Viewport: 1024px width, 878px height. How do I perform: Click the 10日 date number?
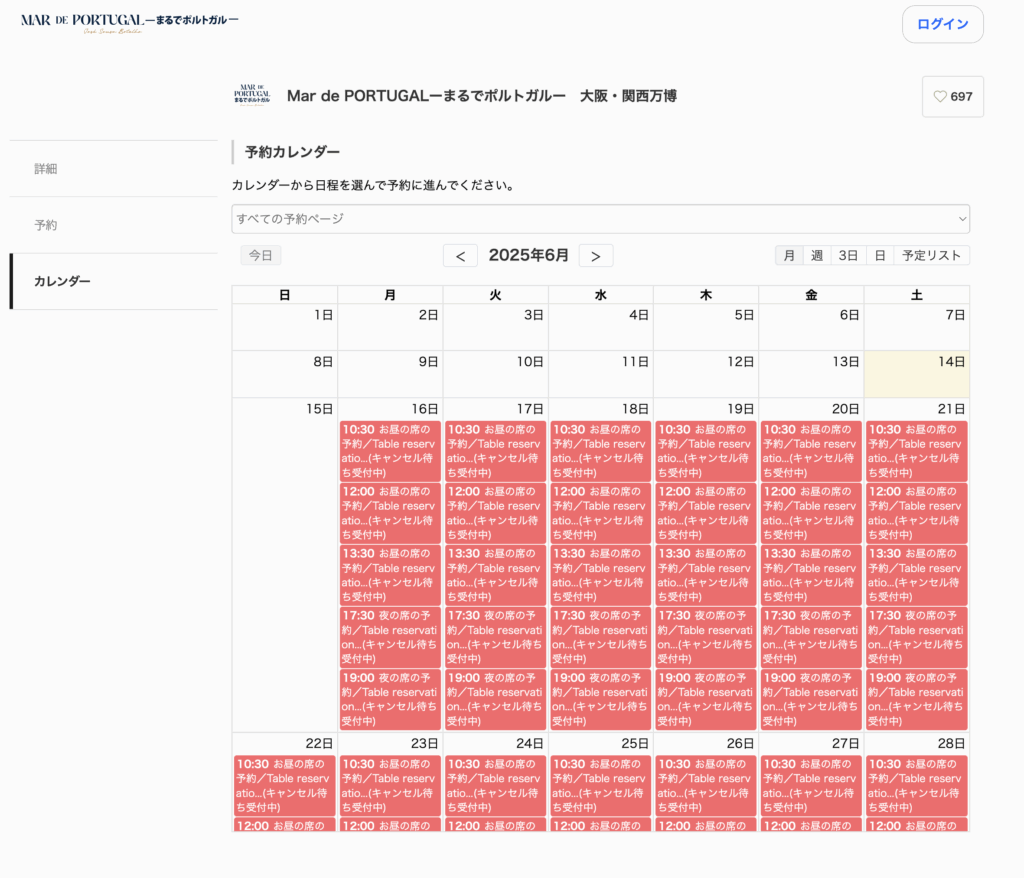[x=530, y=362]
